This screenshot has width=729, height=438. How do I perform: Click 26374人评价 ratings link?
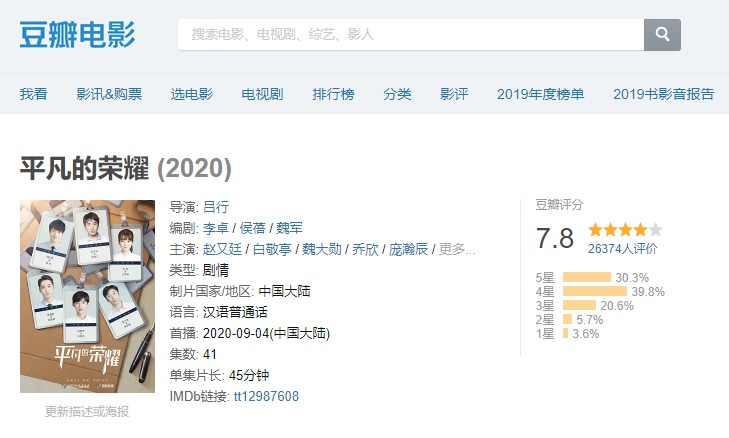[623, 249]
